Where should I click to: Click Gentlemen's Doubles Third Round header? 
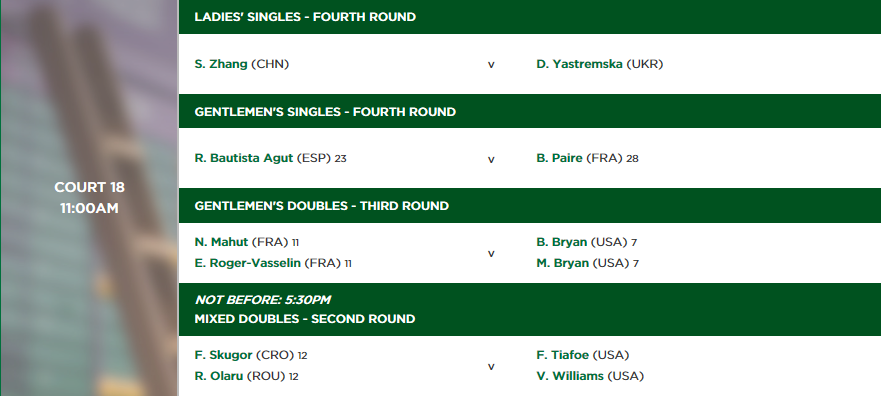321,206
